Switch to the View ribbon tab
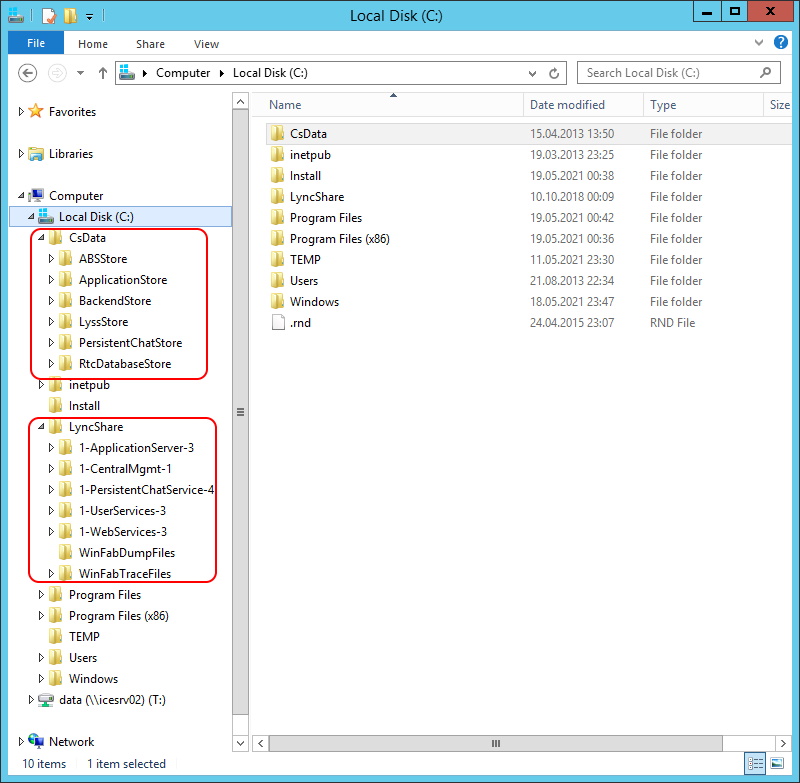The width and height of the screenshot is (800, 783). point(206,44)
